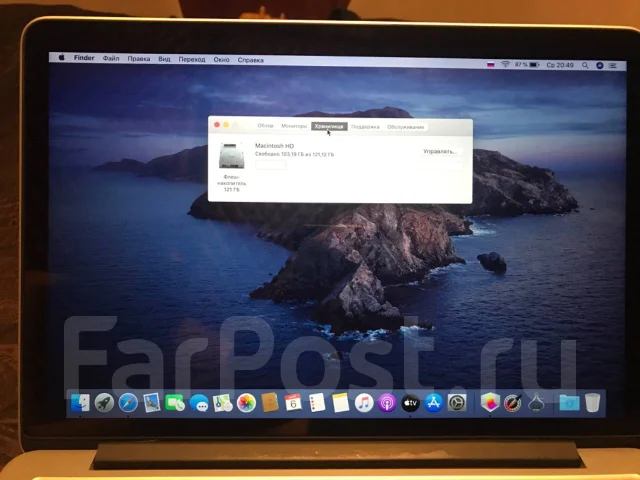Open Safari compass icon in dock
The width and height of the screenshot is (640, 480).
[x=128, y=403]
